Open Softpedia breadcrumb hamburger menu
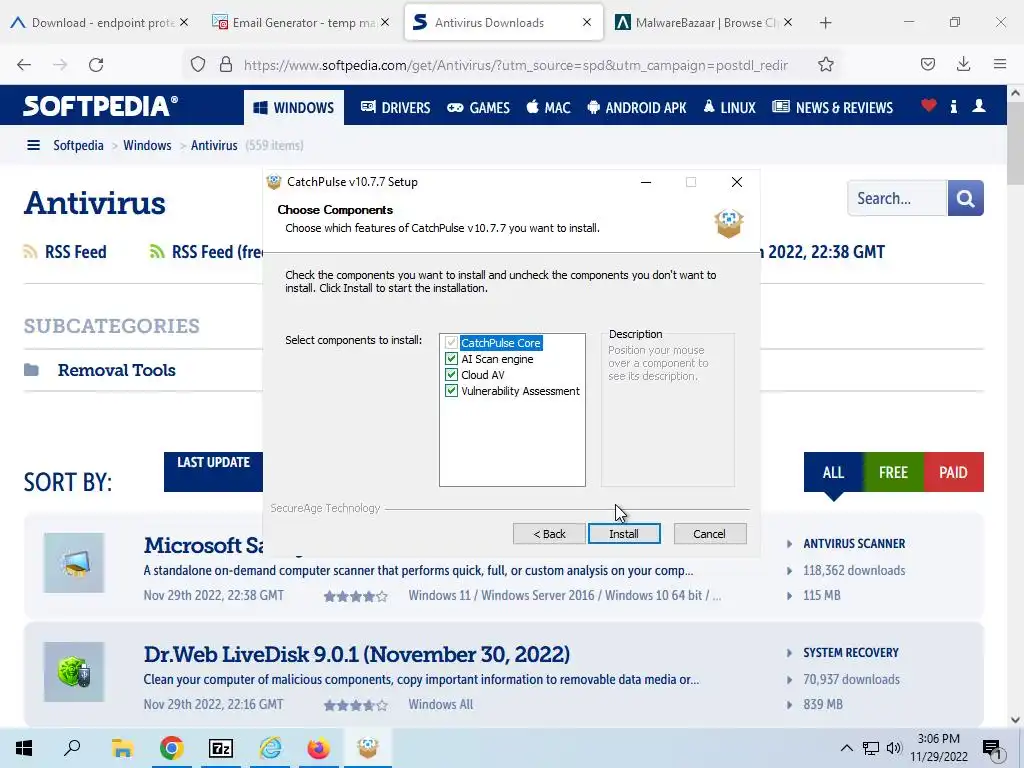The height and width of the screenshot is (768, 1024). tap(33, 145)
